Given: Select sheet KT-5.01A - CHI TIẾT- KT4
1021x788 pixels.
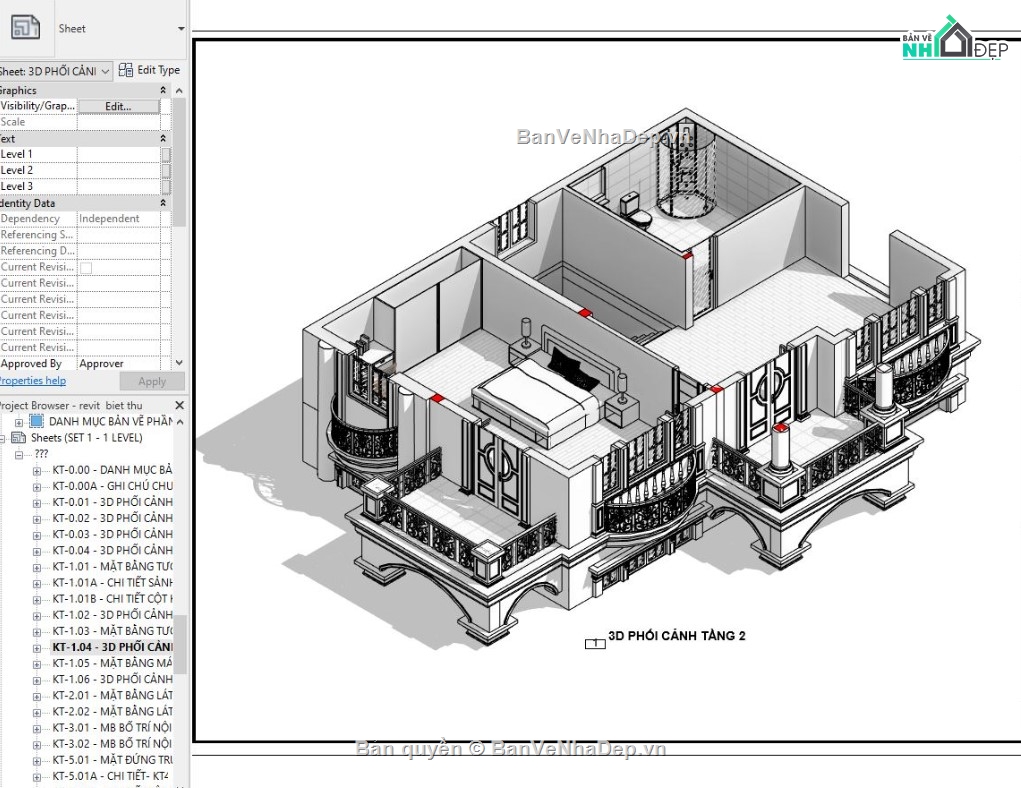Looking at the screenshot, I should click(113, 776).
